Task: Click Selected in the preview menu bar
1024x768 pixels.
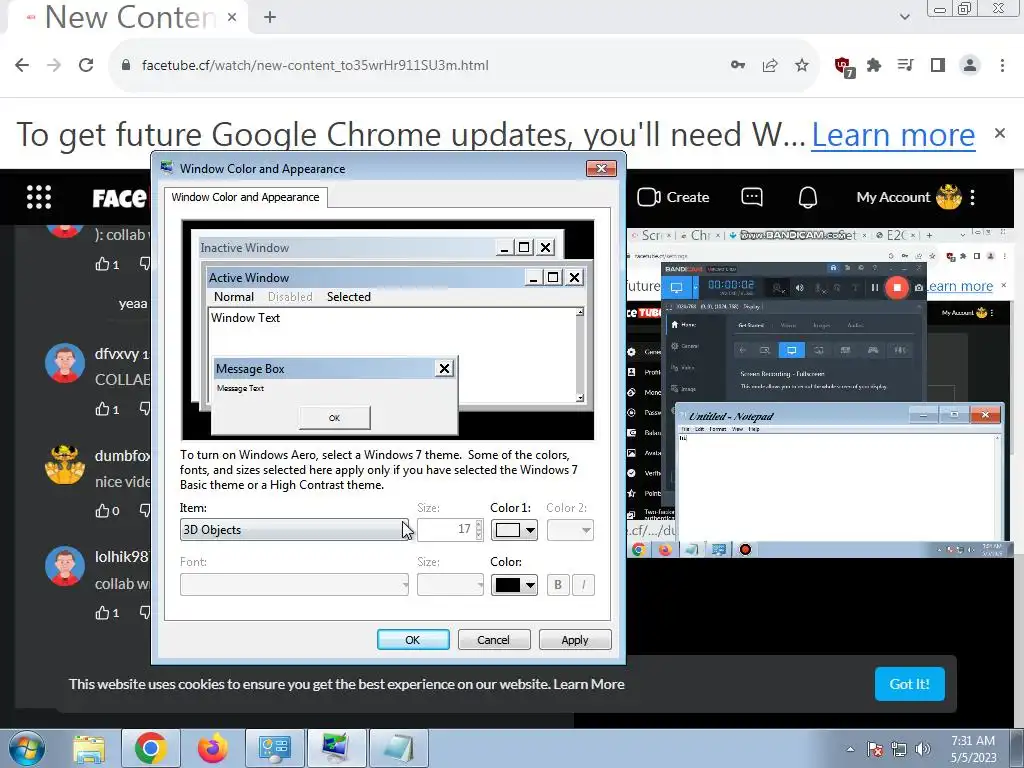Action: click(x=349, y=297)
